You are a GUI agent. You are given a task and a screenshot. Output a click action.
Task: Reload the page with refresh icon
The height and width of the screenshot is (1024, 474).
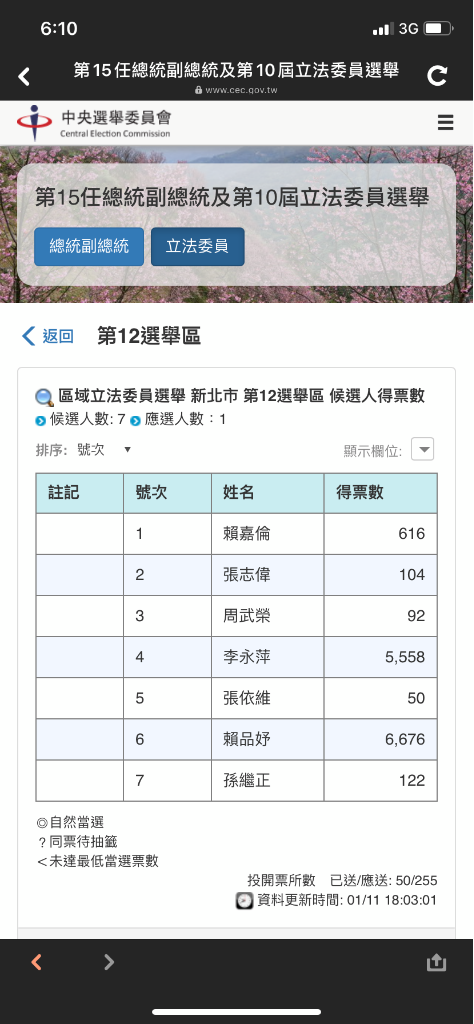coord(437,76)
